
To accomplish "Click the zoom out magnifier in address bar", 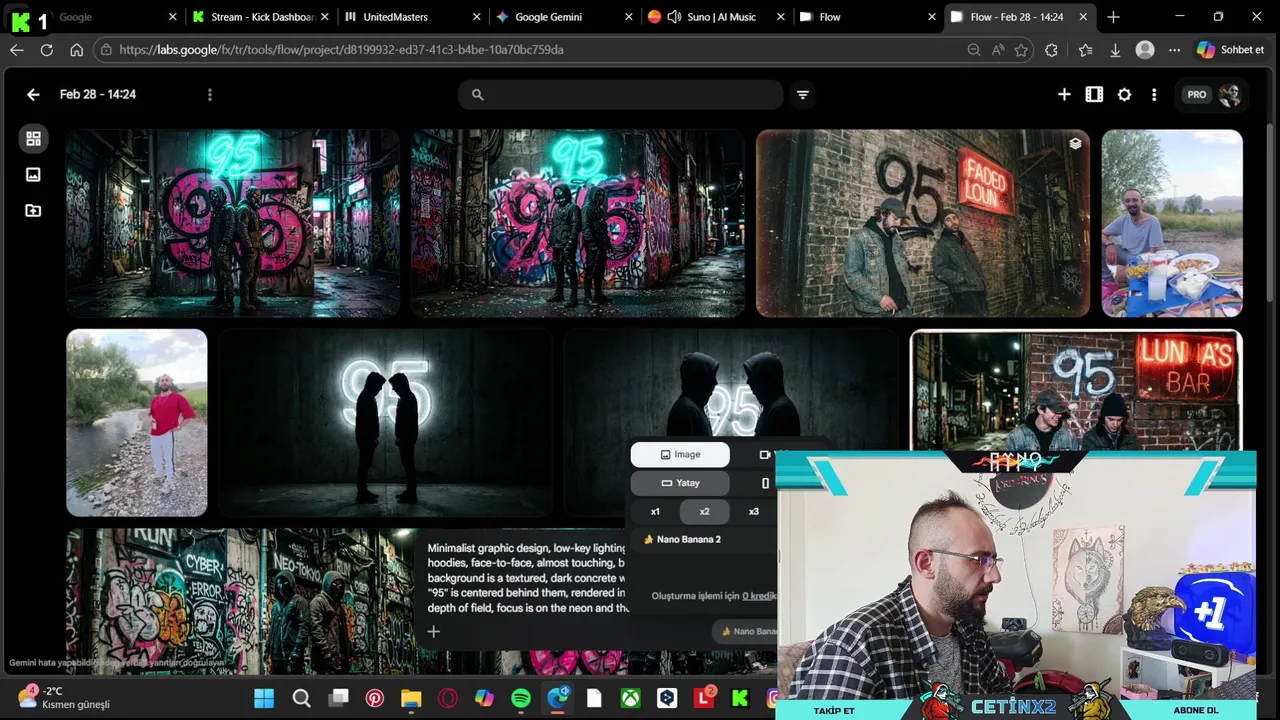I will (x=973, y=50).
